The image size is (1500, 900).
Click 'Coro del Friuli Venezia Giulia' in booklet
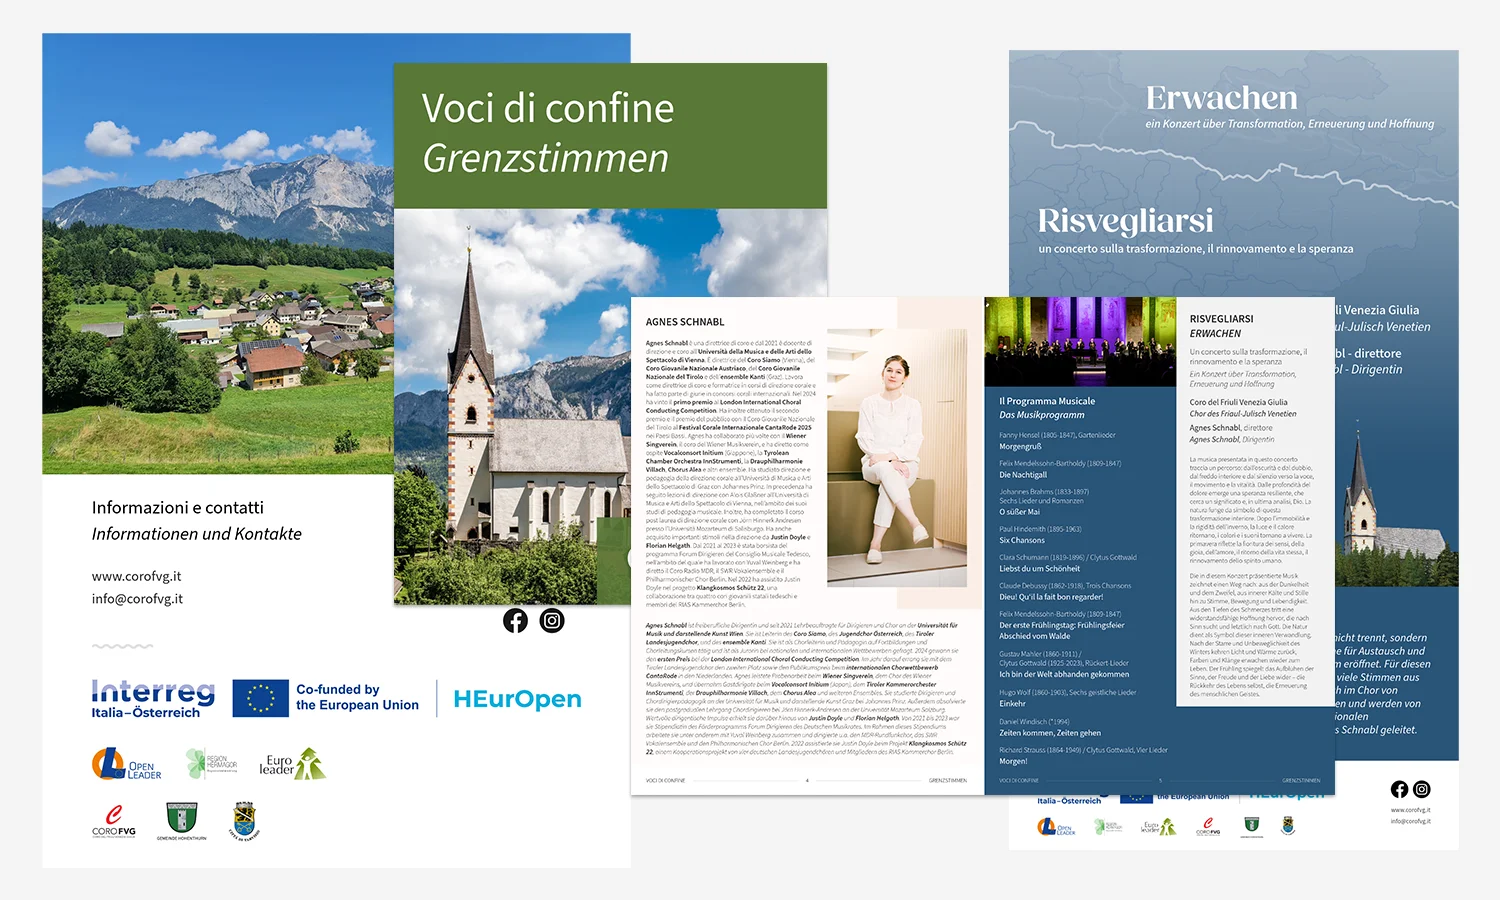1238,402
